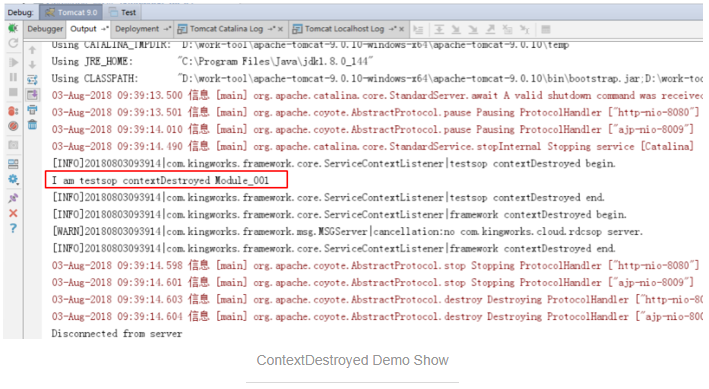This screenshot has width=709, height=389.
Task: Click the Step Into toolbar icon
Action: coord(456,29)
